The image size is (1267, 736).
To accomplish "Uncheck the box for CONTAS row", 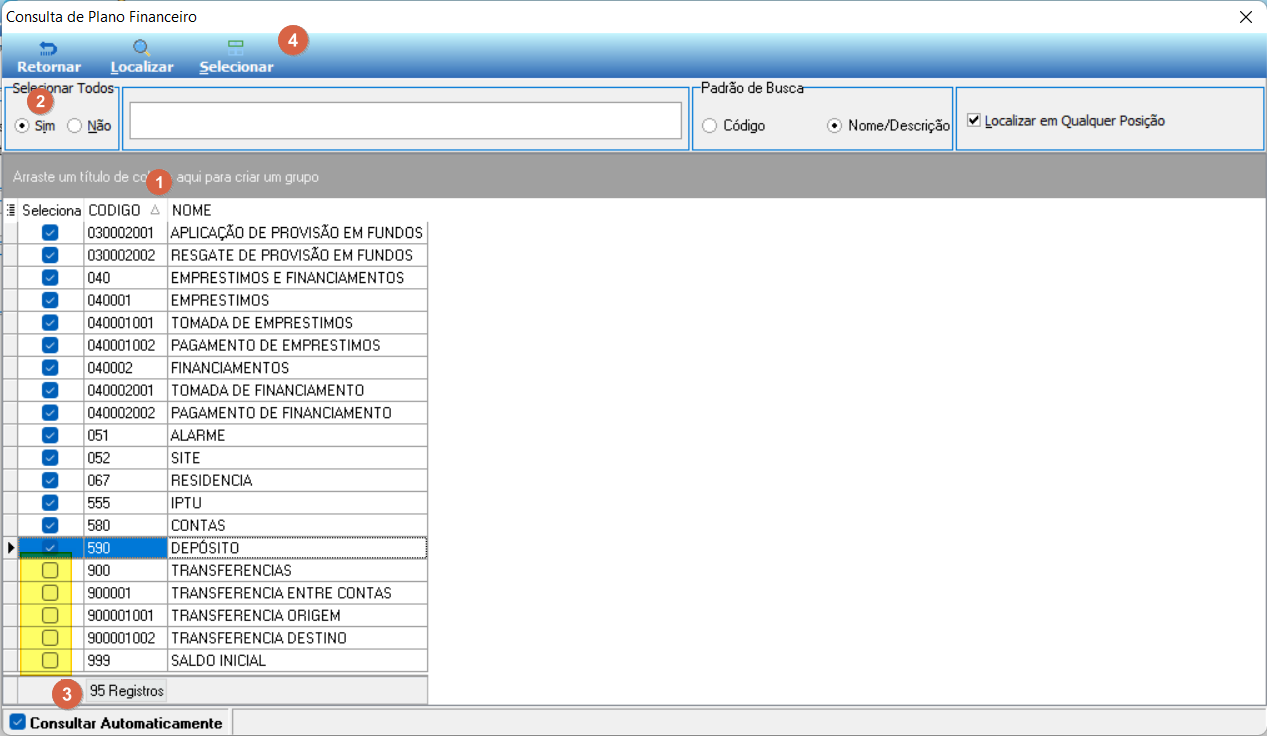I will pyautogui.click(x=50, y=525).
